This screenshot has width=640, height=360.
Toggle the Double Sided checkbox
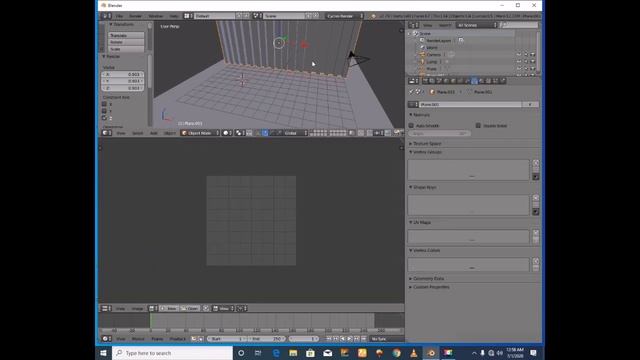click(478, 126)
